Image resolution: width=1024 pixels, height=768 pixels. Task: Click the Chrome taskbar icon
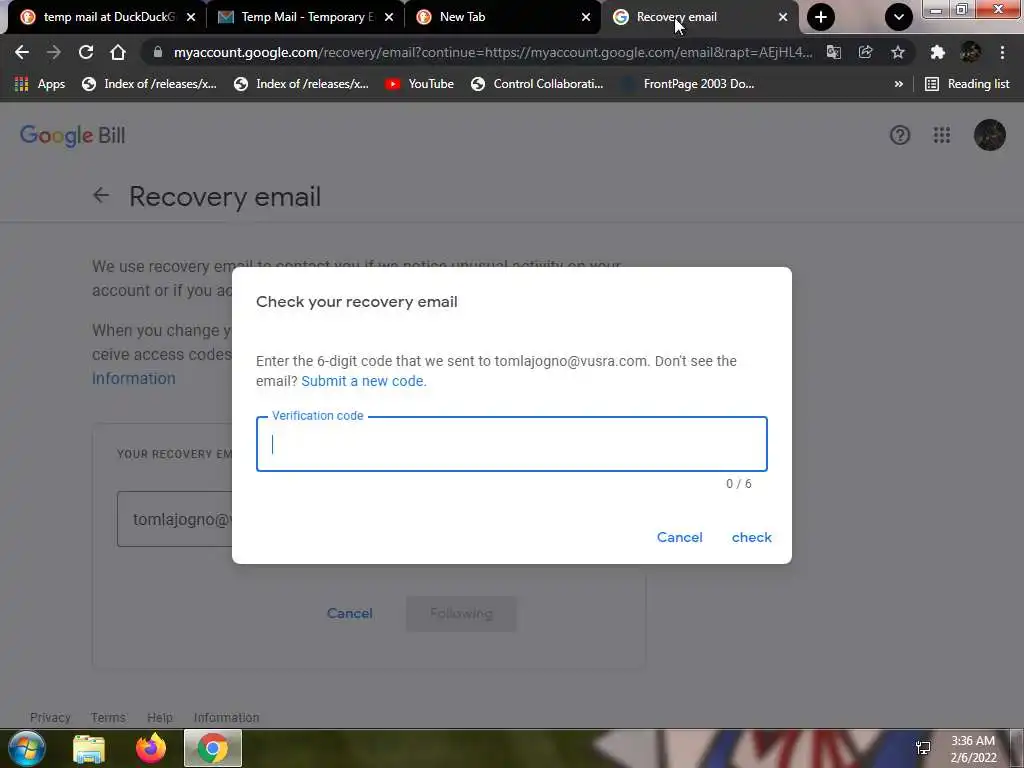[213, 748]
